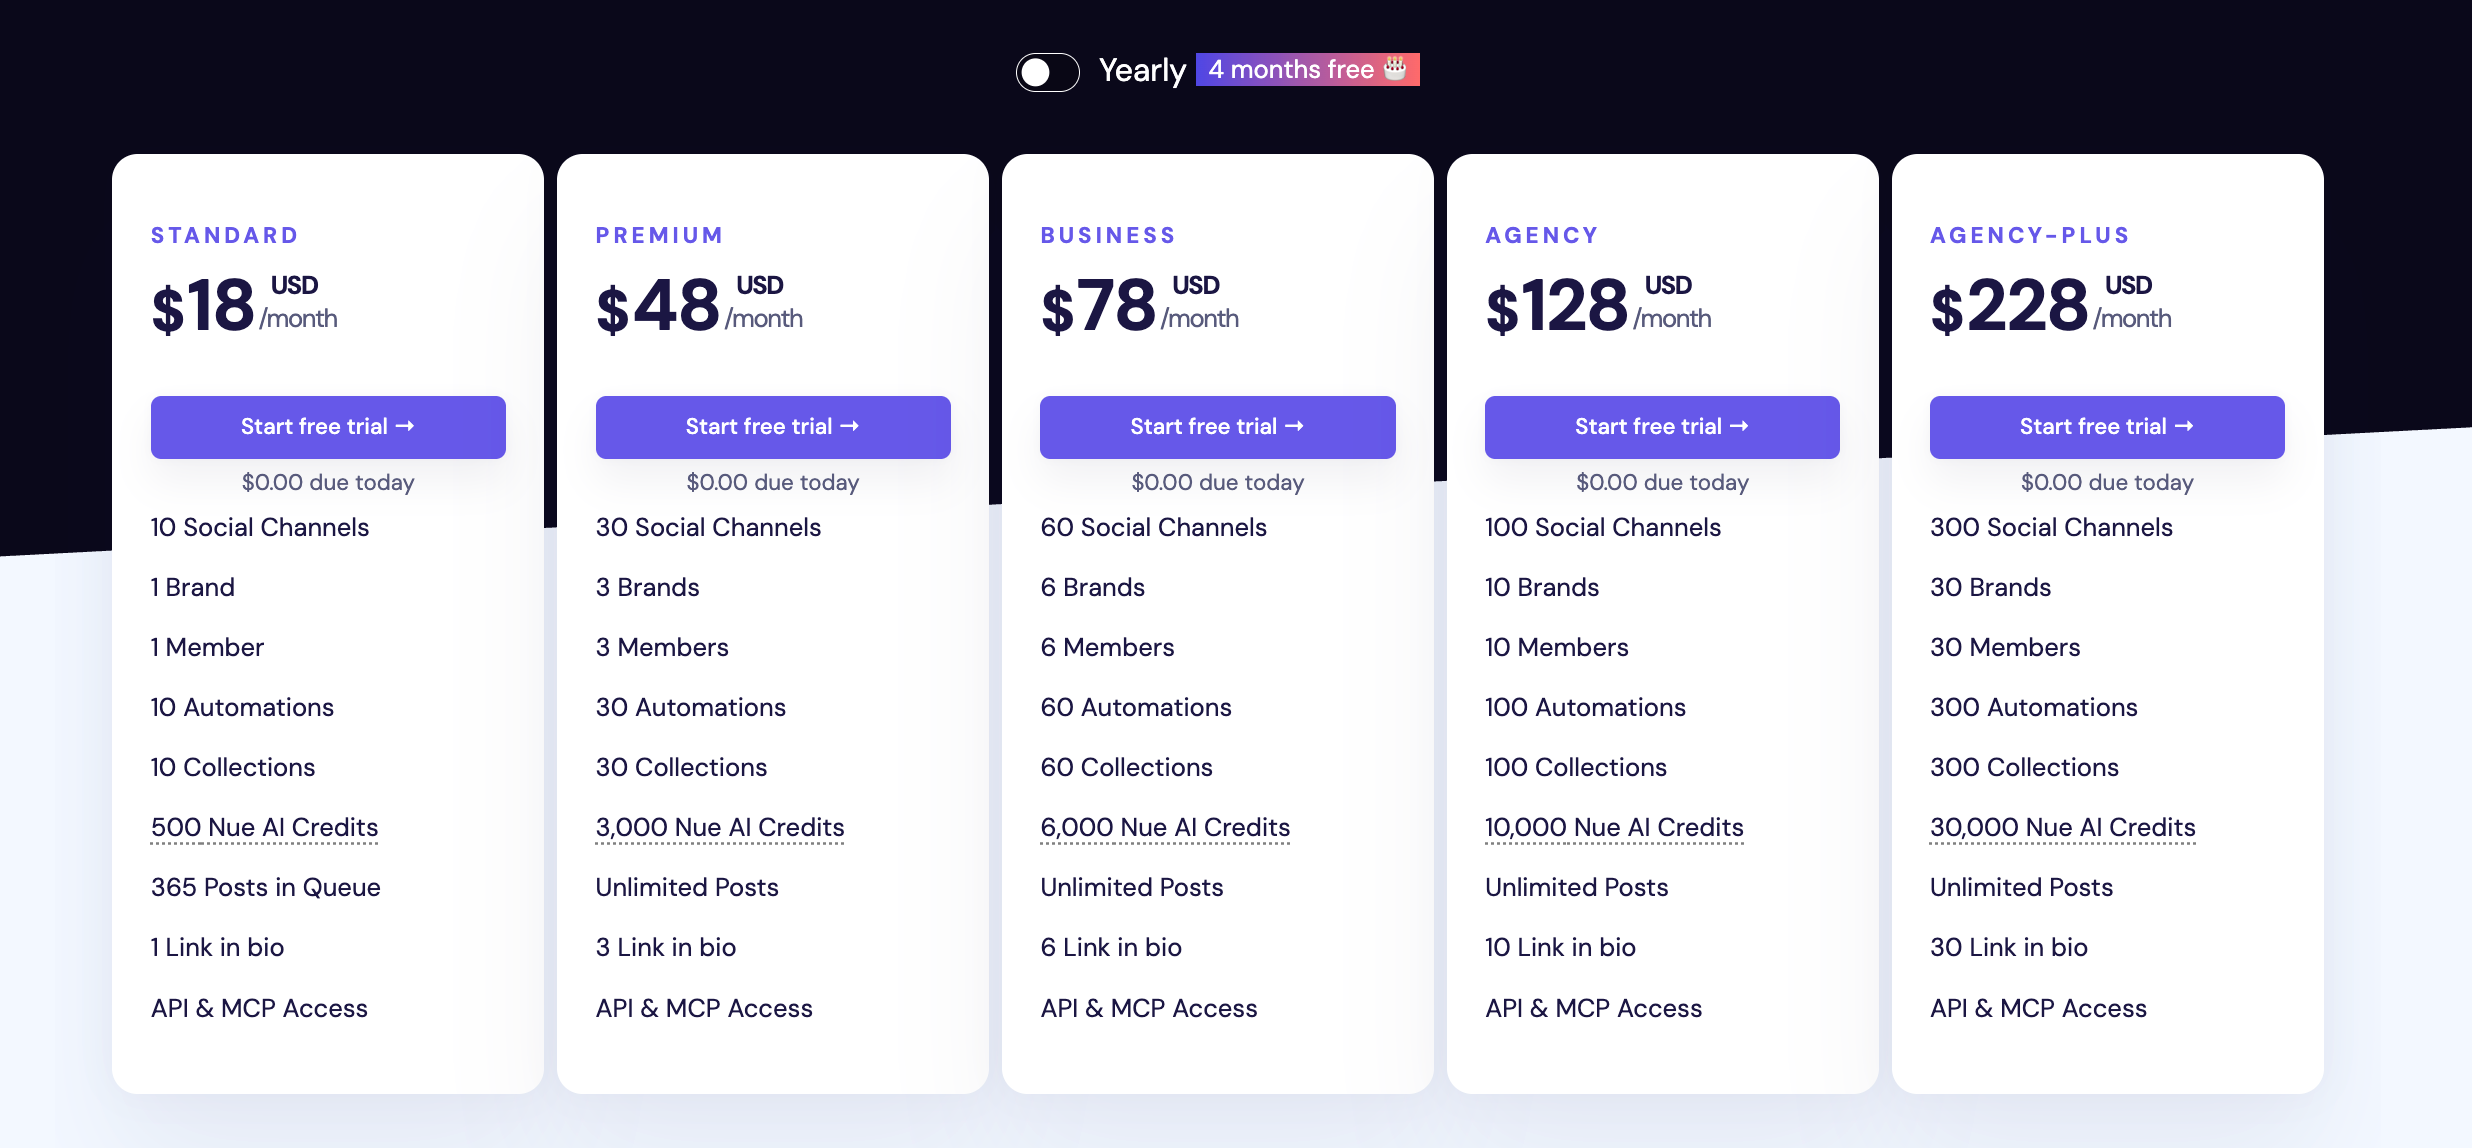This screenshot has width=2472, height=1148.
Task: Click the cake emoji in free months badge
Action: click(1395, 68)
